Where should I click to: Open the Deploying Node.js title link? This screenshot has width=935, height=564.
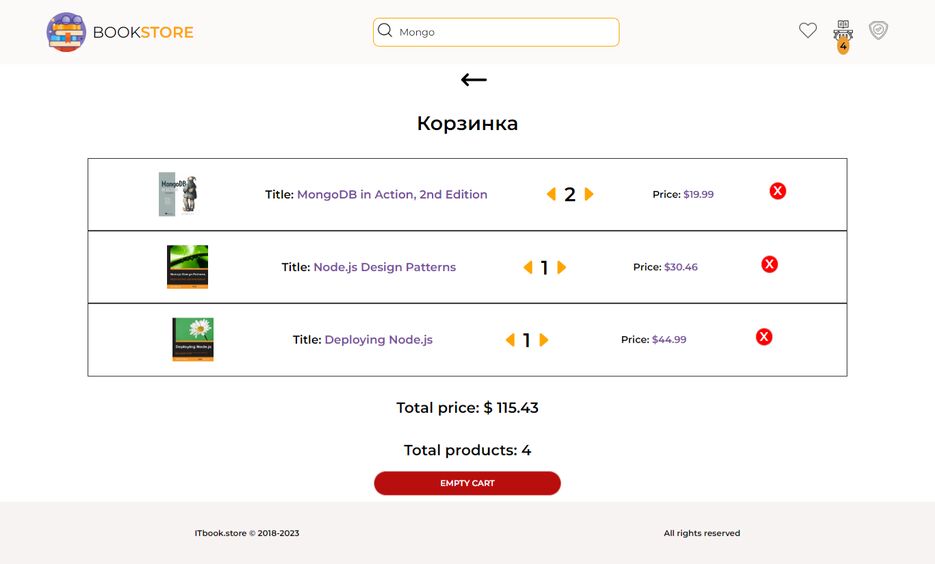(x=379, y=340)
